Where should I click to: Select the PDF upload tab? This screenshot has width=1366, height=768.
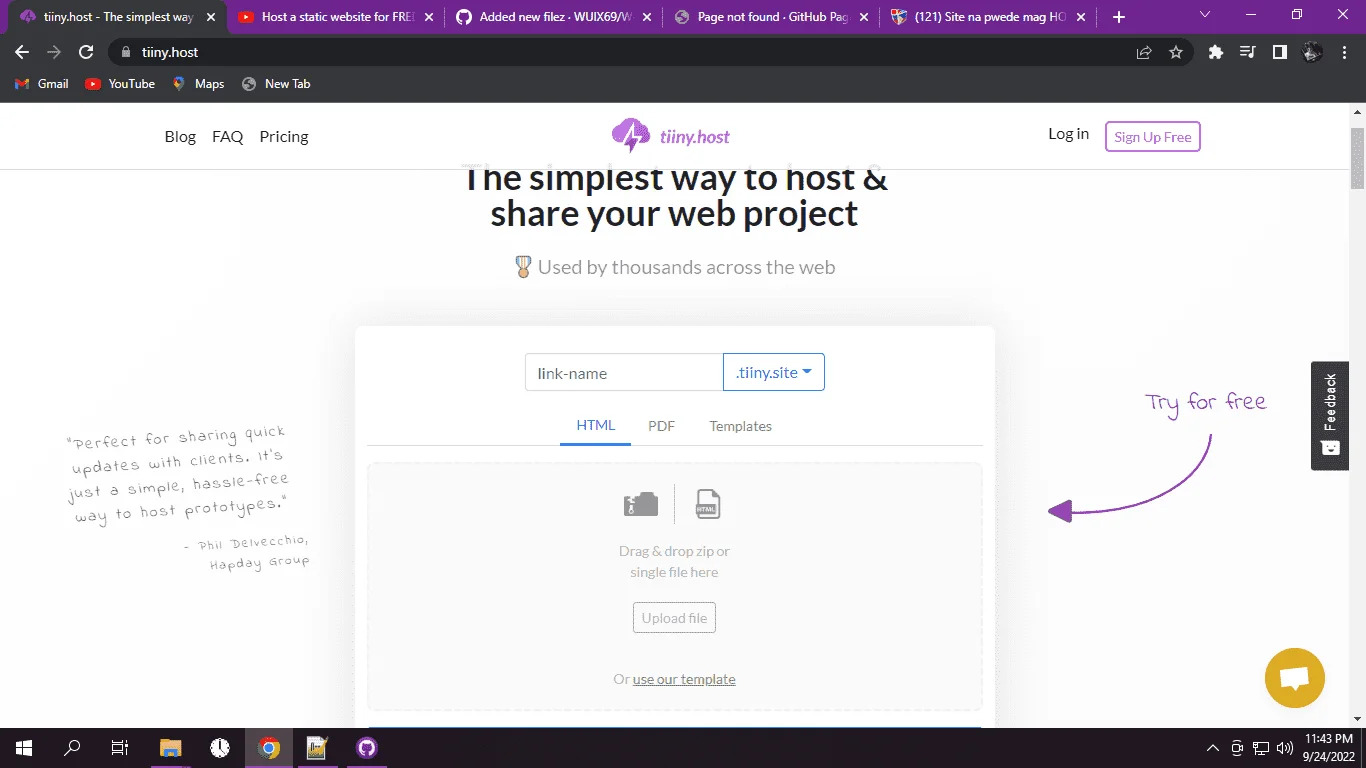click(661, 426)
